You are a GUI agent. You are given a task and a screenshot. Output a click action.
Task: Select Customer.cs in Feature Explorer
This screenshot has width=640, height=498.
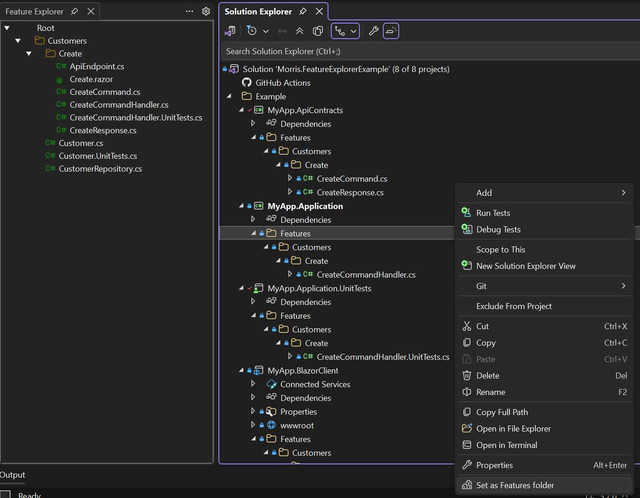(x=80, y=143)
